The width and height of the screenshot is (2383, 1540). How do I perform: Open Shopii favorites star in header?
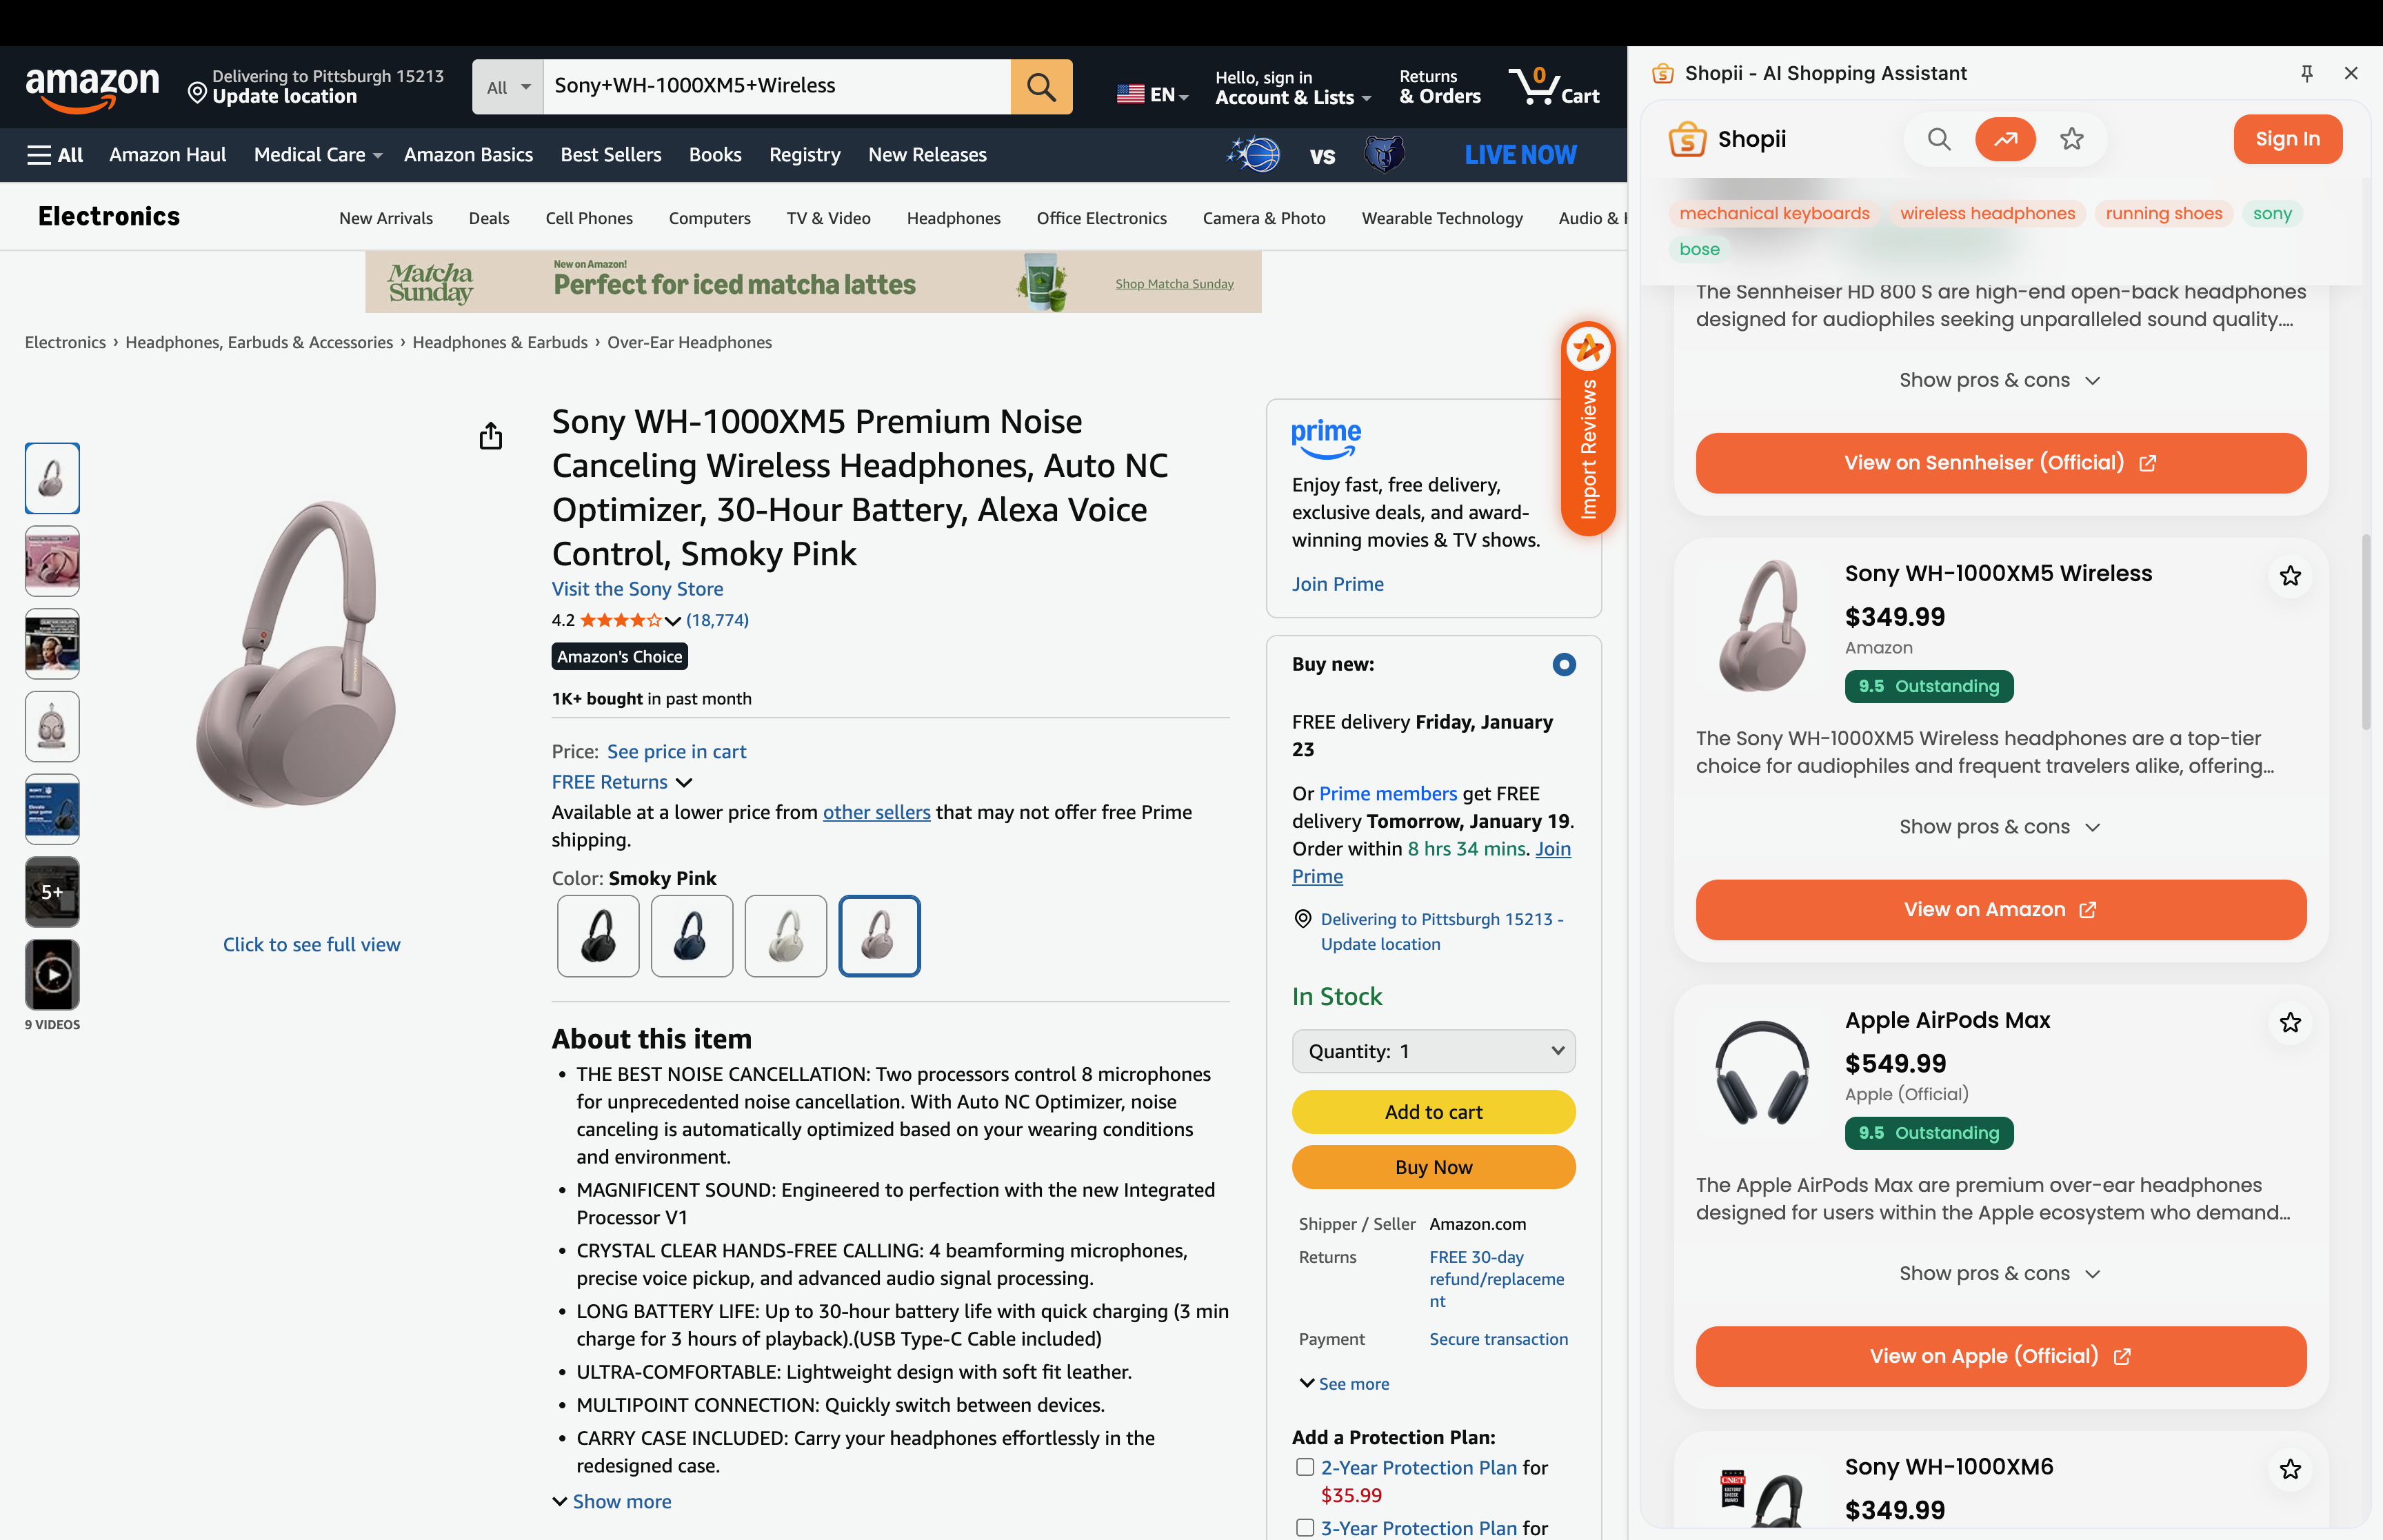click(x=2071, y=139)
